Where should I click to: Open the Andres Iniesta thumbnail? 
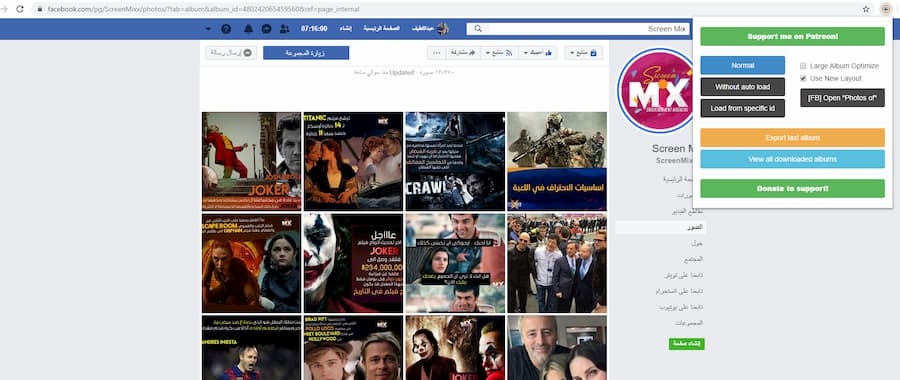pos(251,348)
